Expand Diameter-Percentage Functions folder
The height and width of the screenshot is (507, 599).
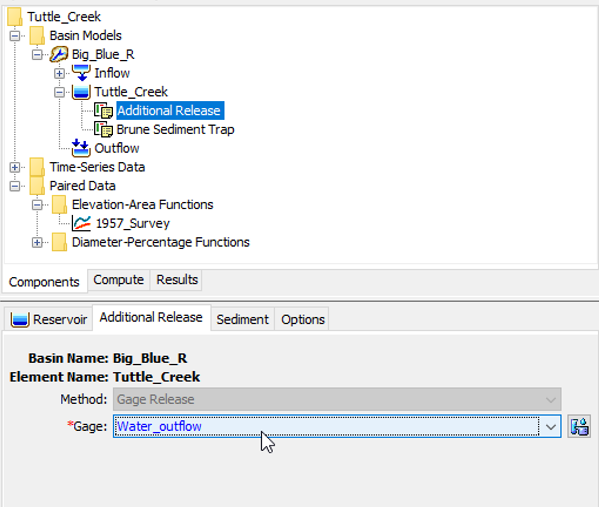(37, 242)
